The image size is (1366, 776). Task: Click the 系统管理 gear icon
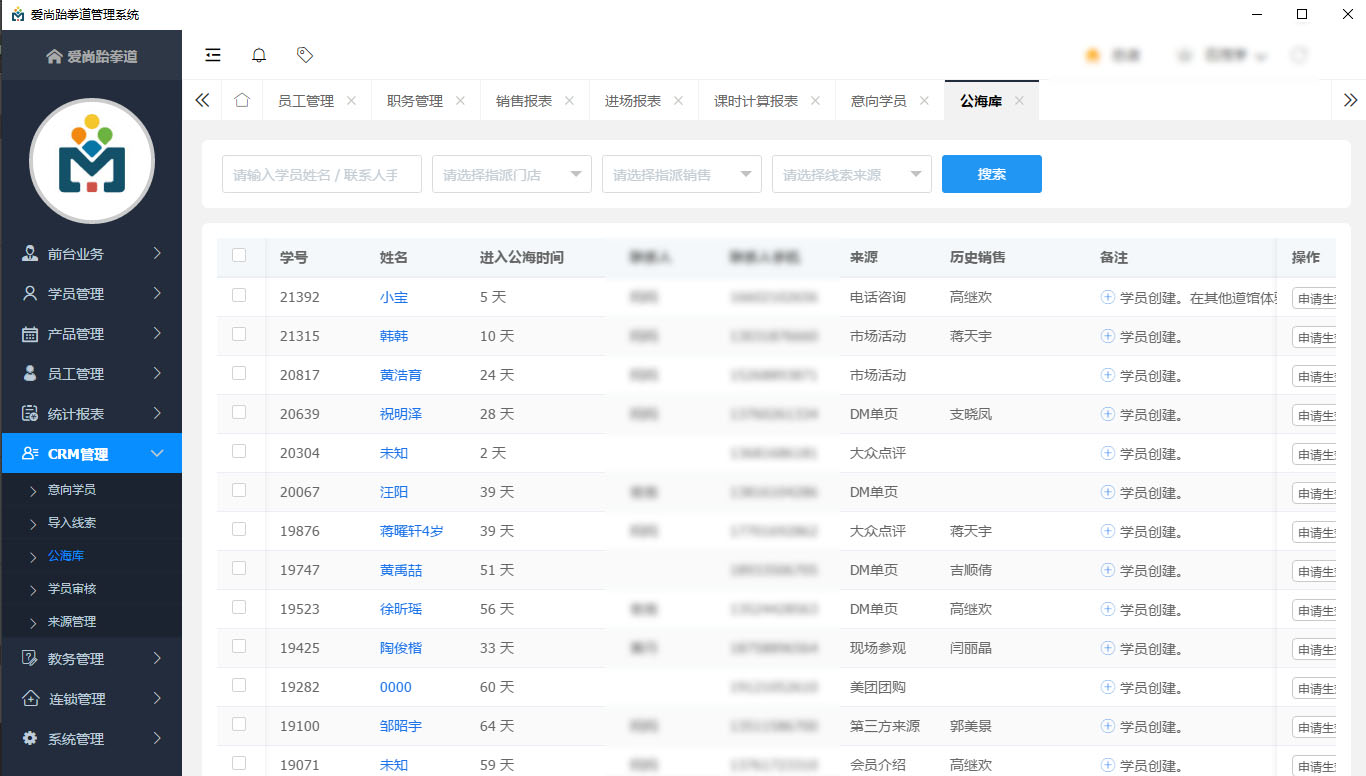coord(30,739)
